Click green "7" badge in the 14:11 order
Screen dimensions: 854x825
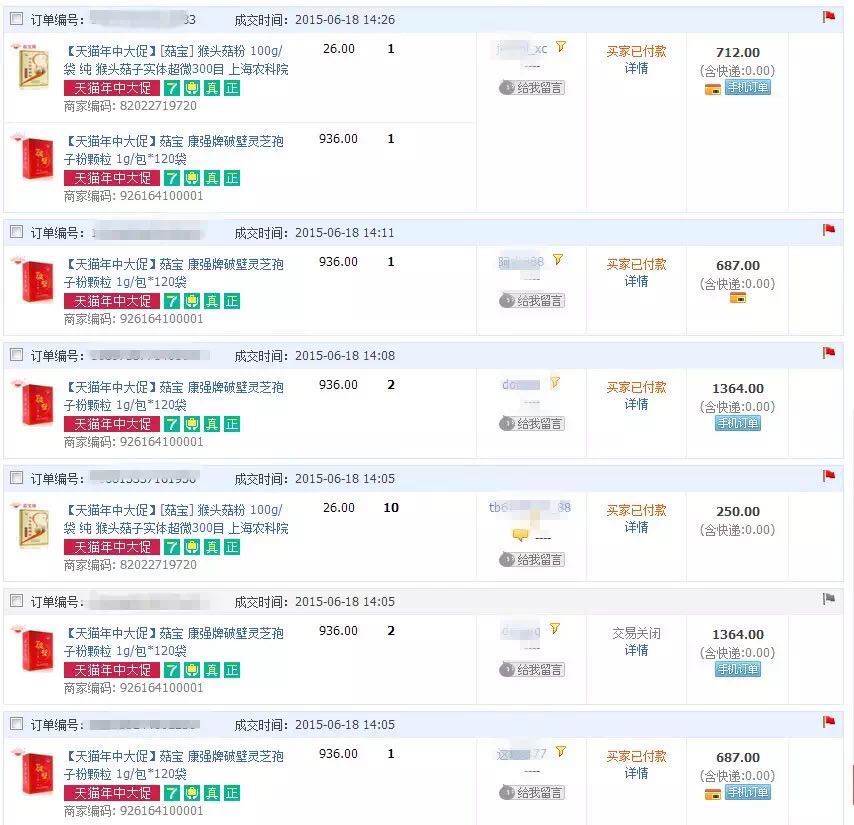tap(172, 301)
